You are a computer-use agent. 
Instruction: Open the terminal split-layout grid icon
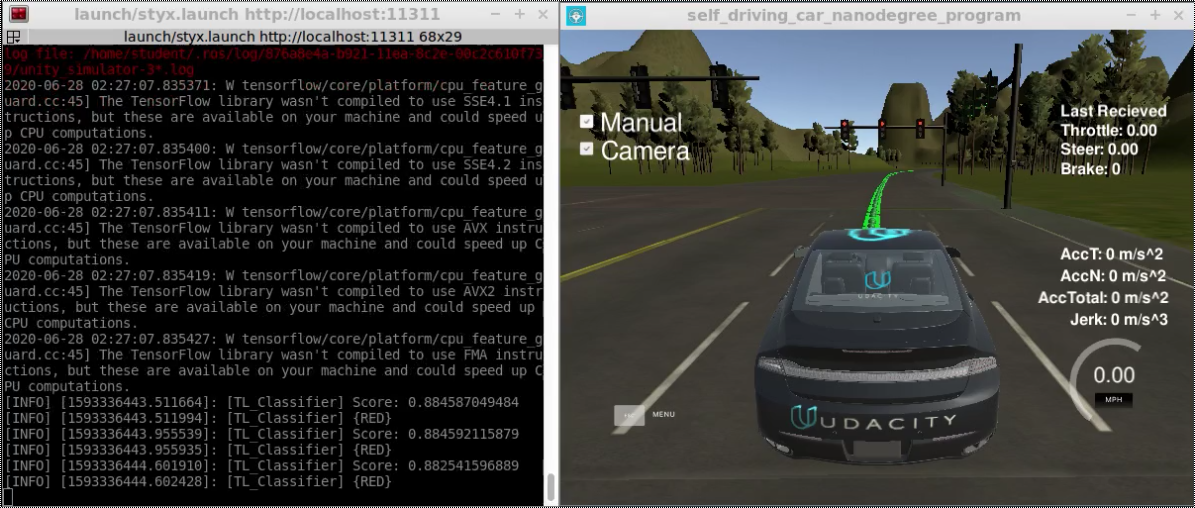coord(13,37)
